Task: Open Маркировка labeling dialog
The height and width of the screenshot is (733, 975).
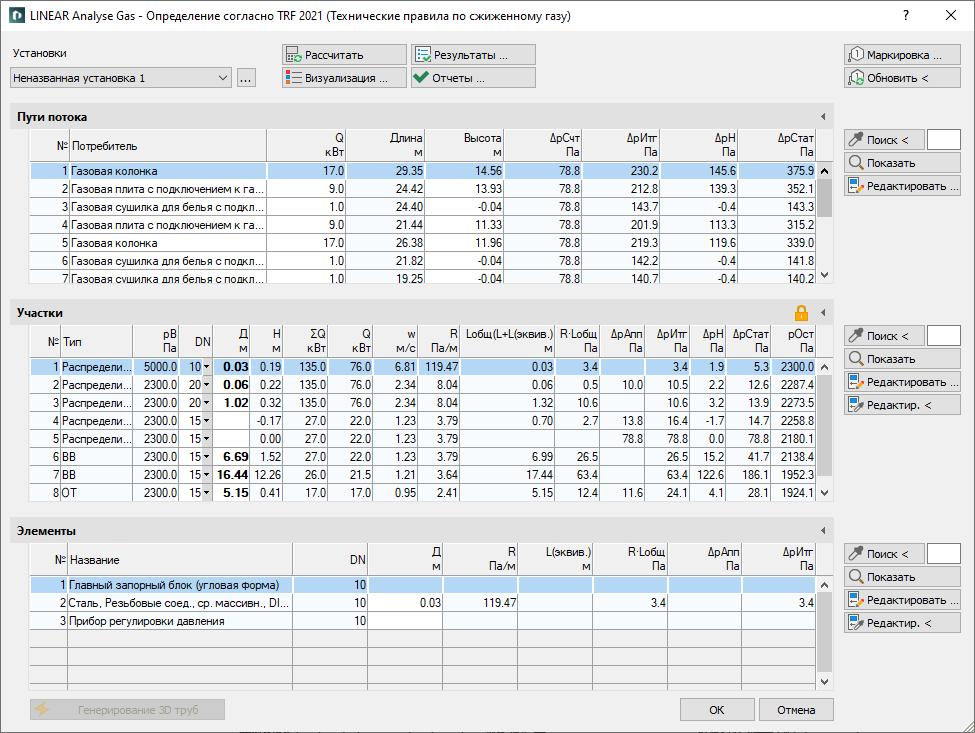Action: pyautogui.click(x=902, y=55)
